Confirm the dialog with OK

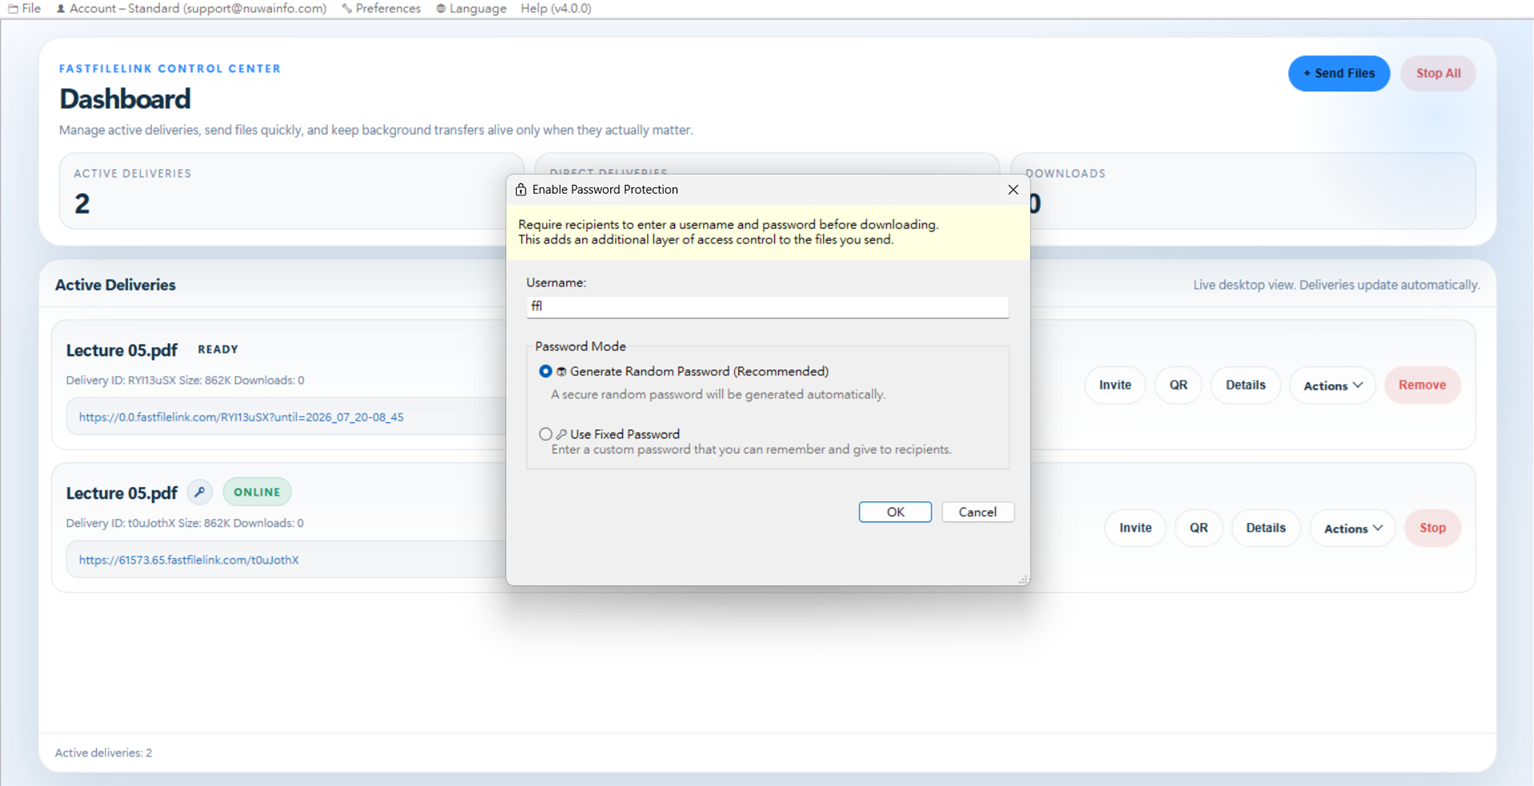tap(895, 512)
